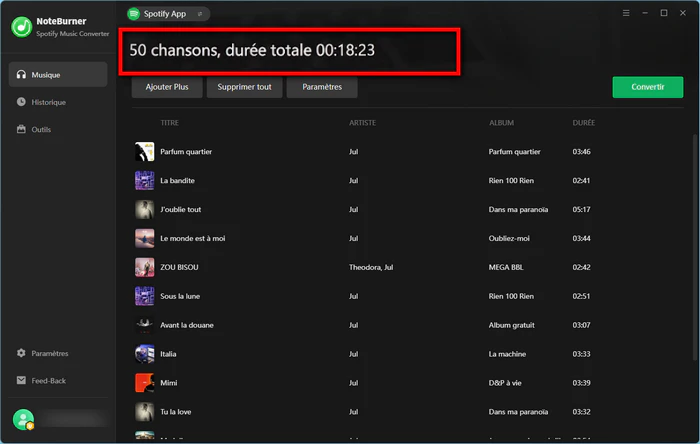Select the song title Sous la lune
This screenshot has width=700, height=444.
(x=180, y=296)
